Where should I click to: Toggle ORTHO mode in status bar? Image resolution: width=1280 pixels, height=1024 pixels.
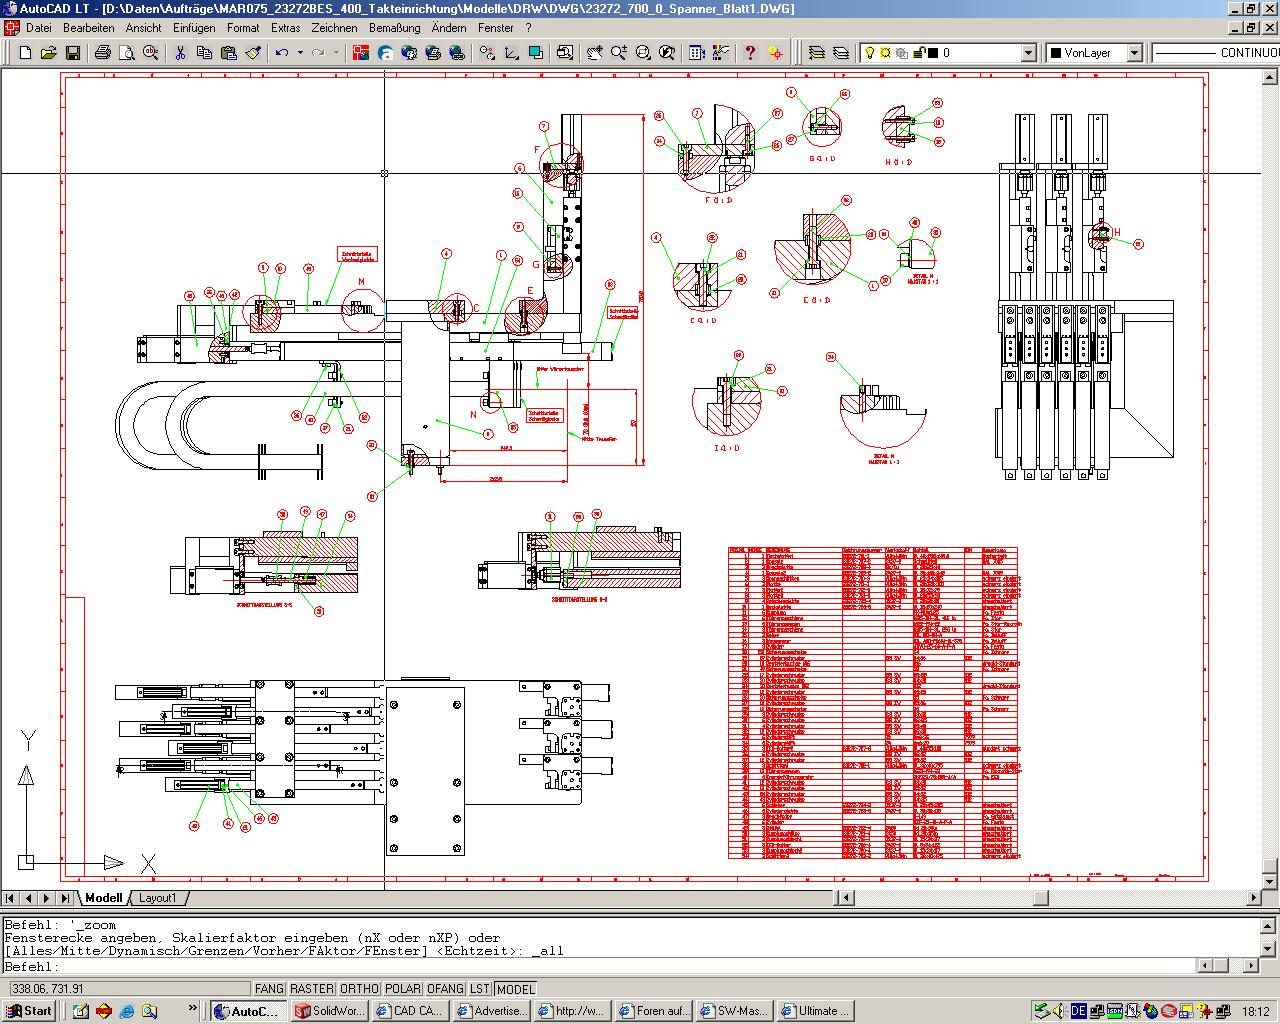point(359,989)
